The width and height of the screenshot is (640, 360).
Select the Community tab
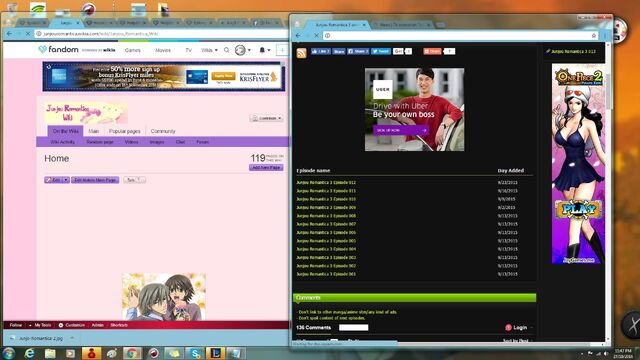[x=163, y=131]
